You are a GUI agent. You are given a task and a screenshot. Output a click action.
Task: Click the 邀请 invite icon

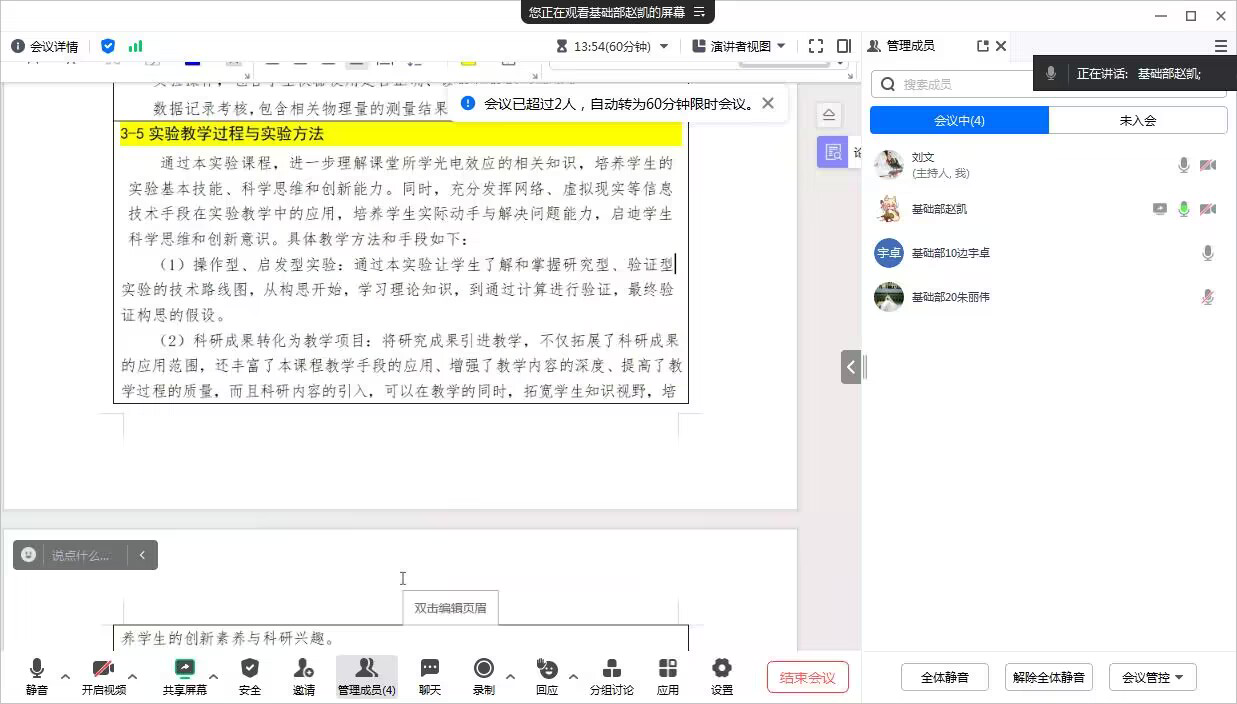click(304, 669)
